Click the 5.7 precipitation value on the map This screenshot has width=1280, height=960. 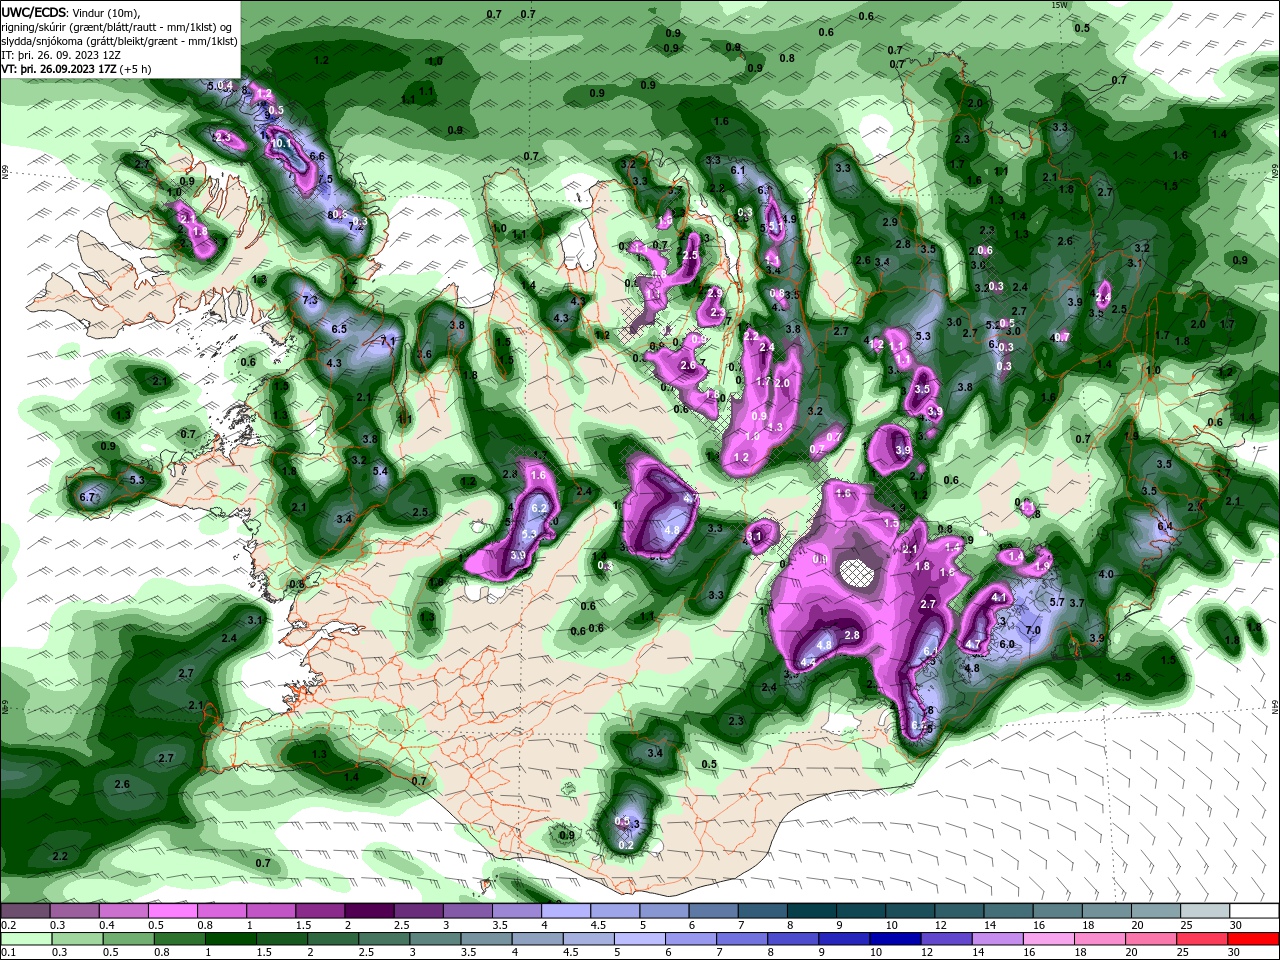pyautogui.click(x=1058, y=602)
